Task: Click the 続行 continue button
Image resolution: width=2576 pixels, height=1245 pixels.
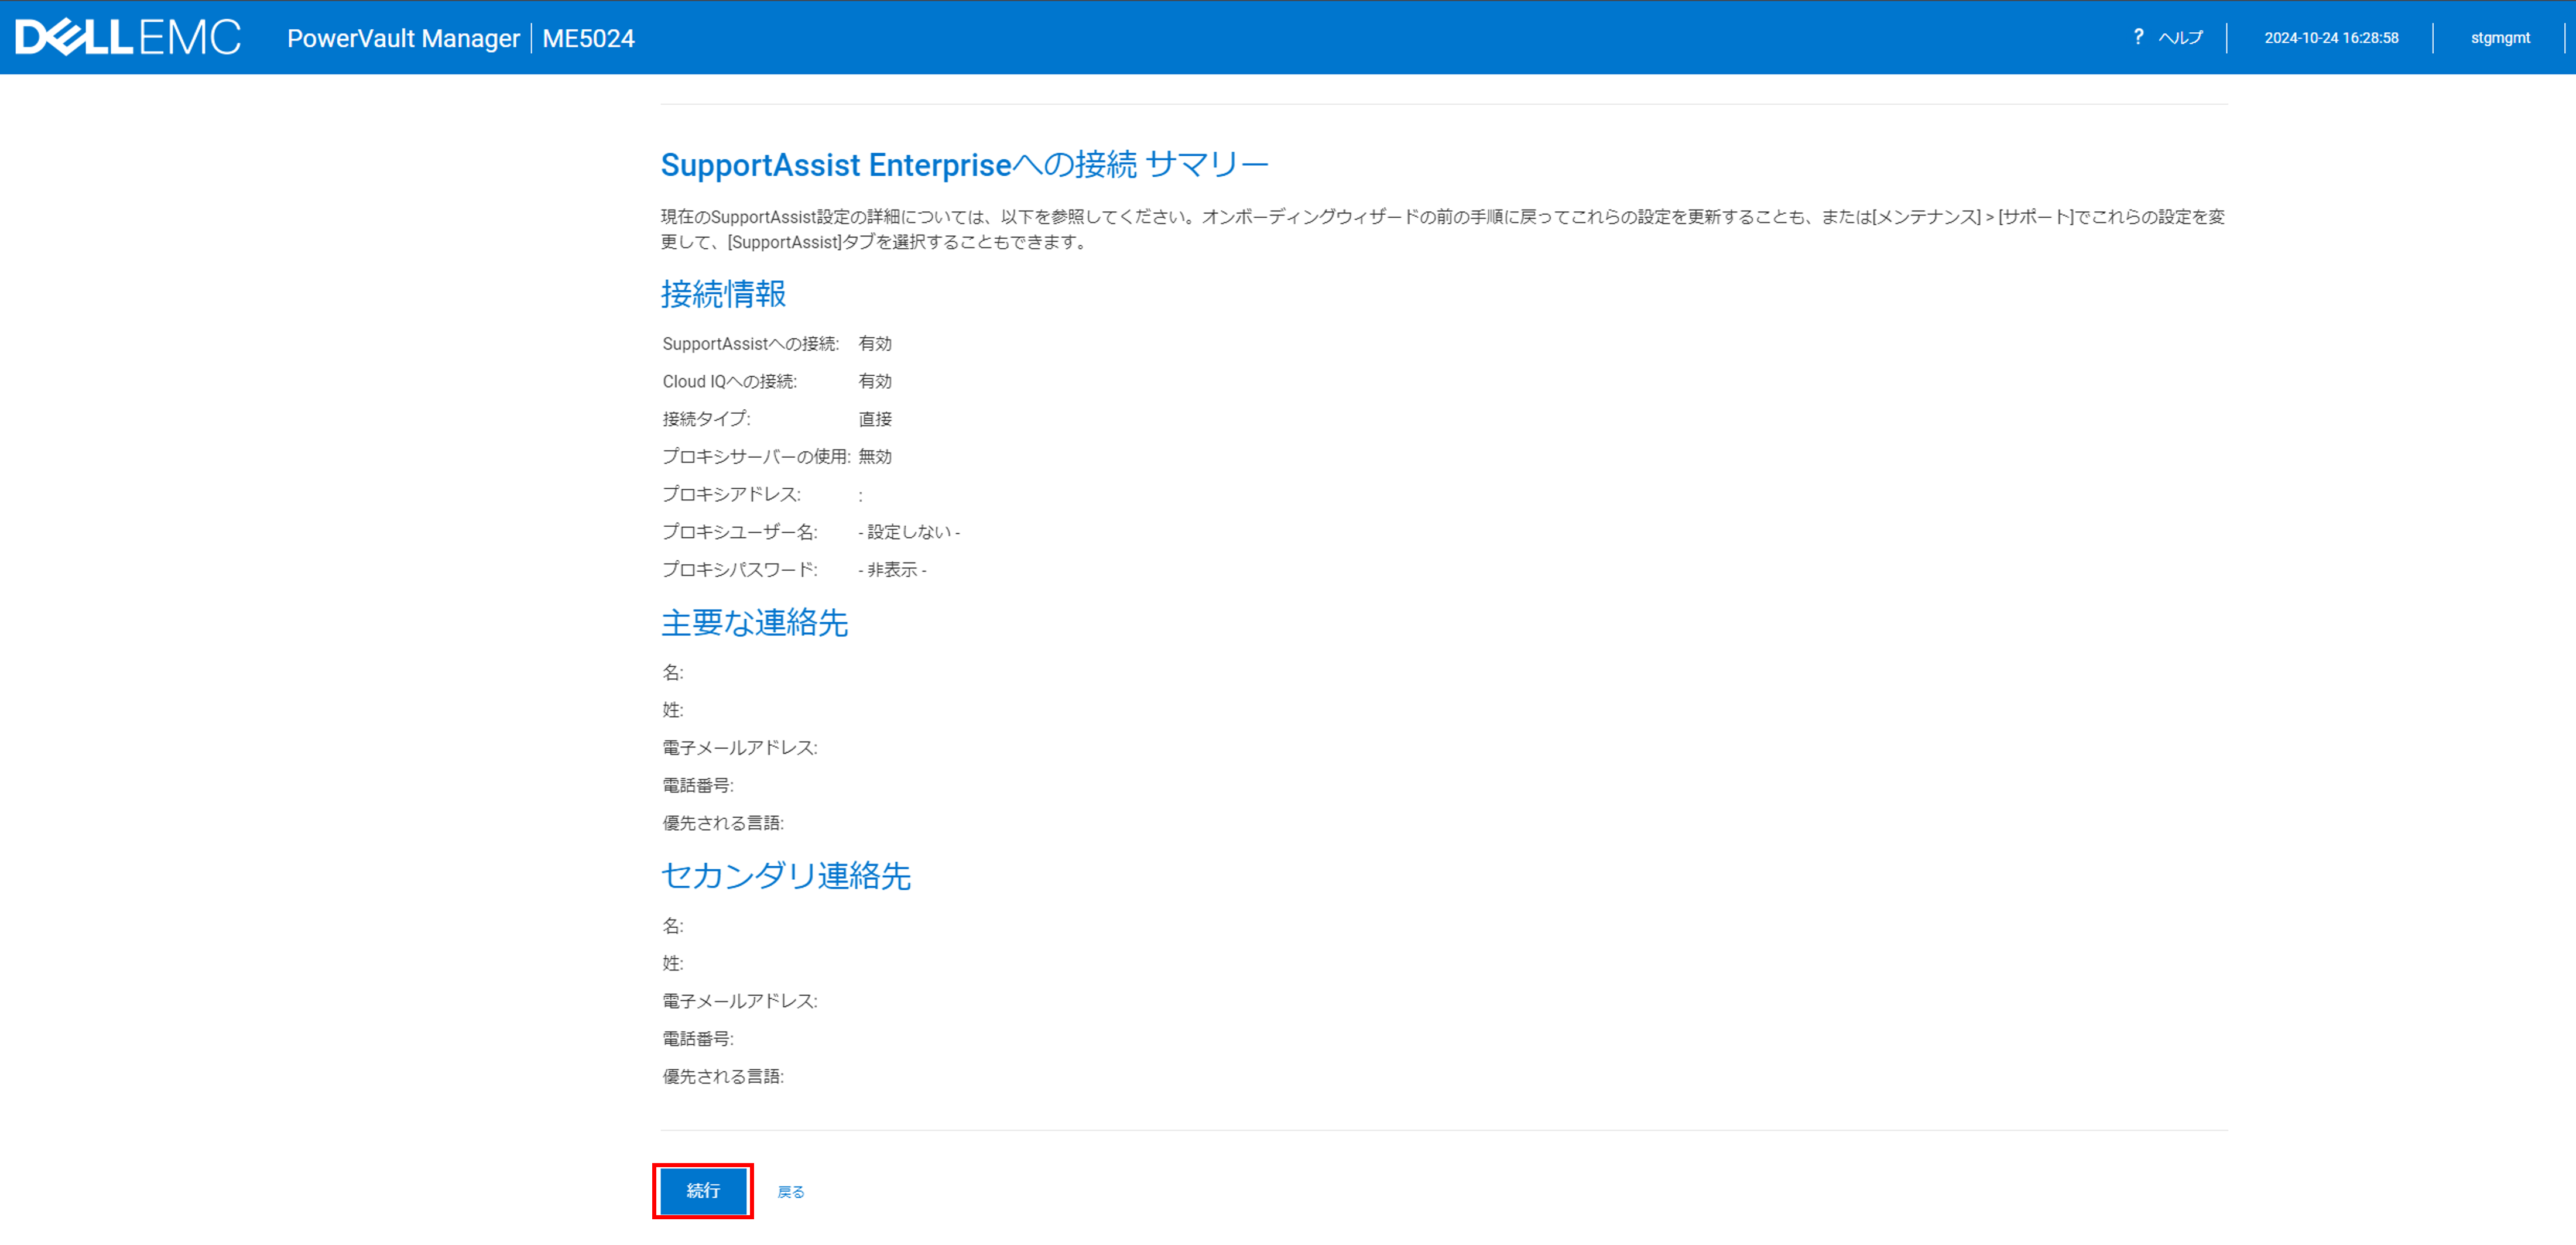Action: (702, 1190)
